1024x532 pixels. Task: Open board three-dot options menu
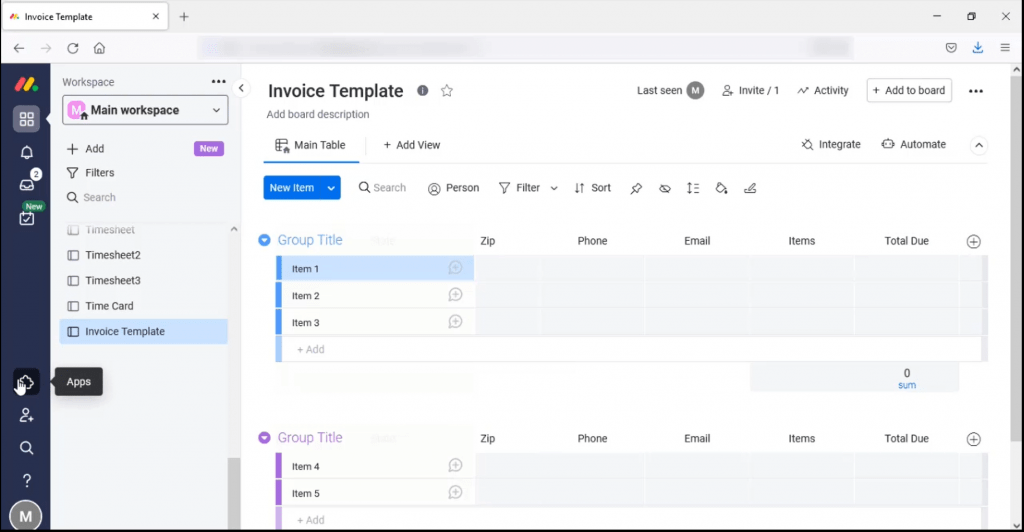click(x=976, y=91)
